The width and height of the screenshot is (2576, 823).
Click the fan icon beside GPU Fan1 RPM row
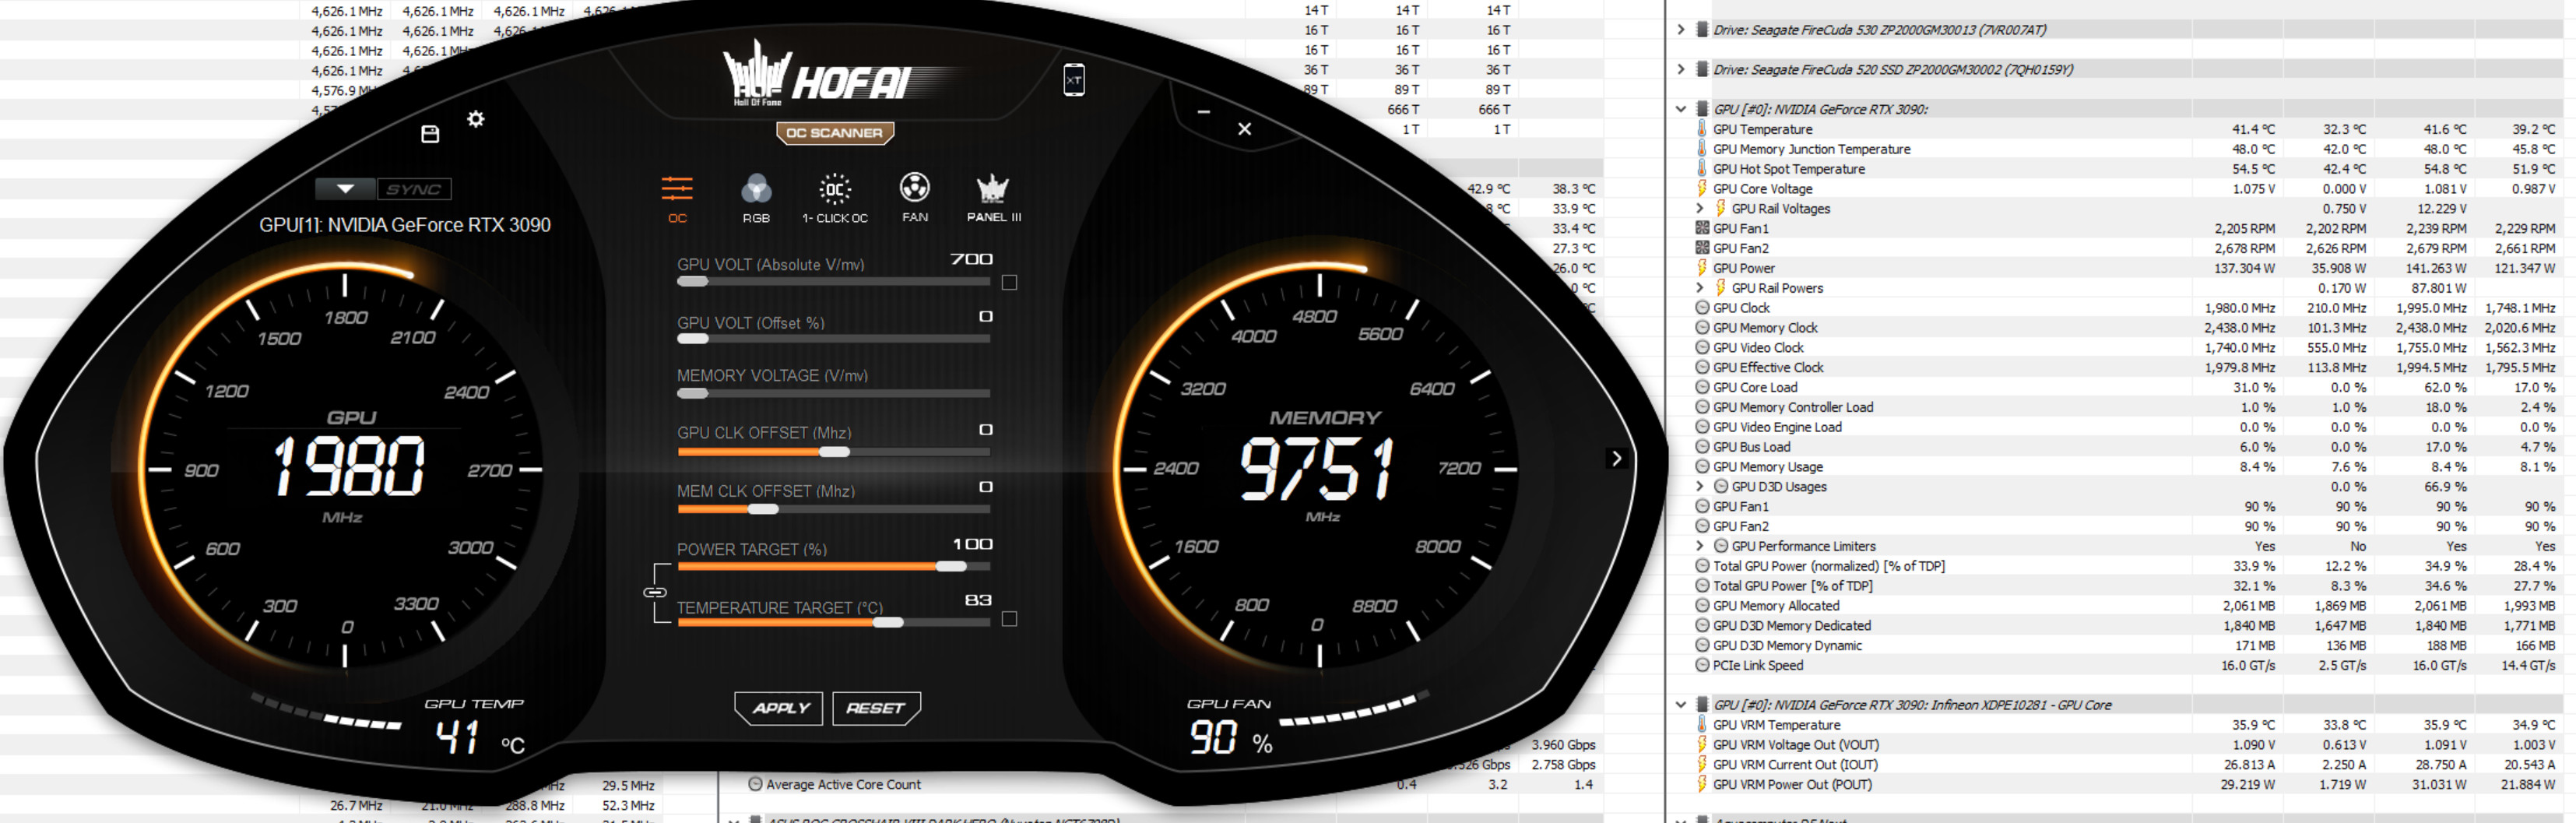coord(1702,228)
